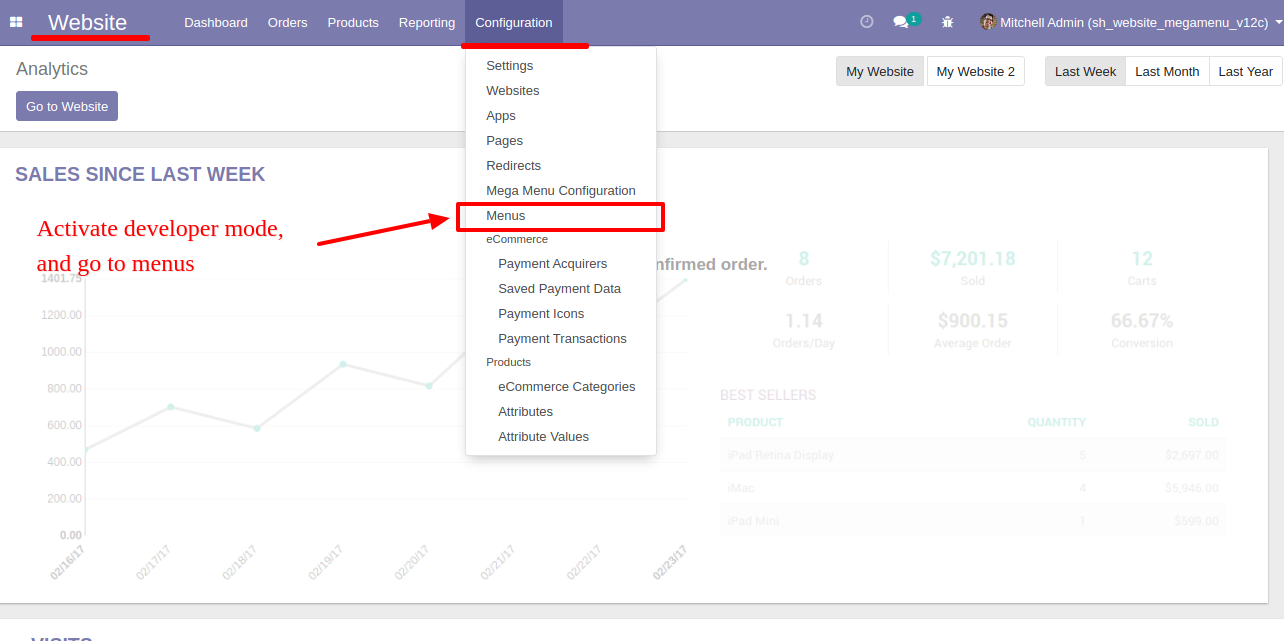Open the Reporting menu
Image resolution: width=1284 pixels, height=641 pixels.
(427, 22)
